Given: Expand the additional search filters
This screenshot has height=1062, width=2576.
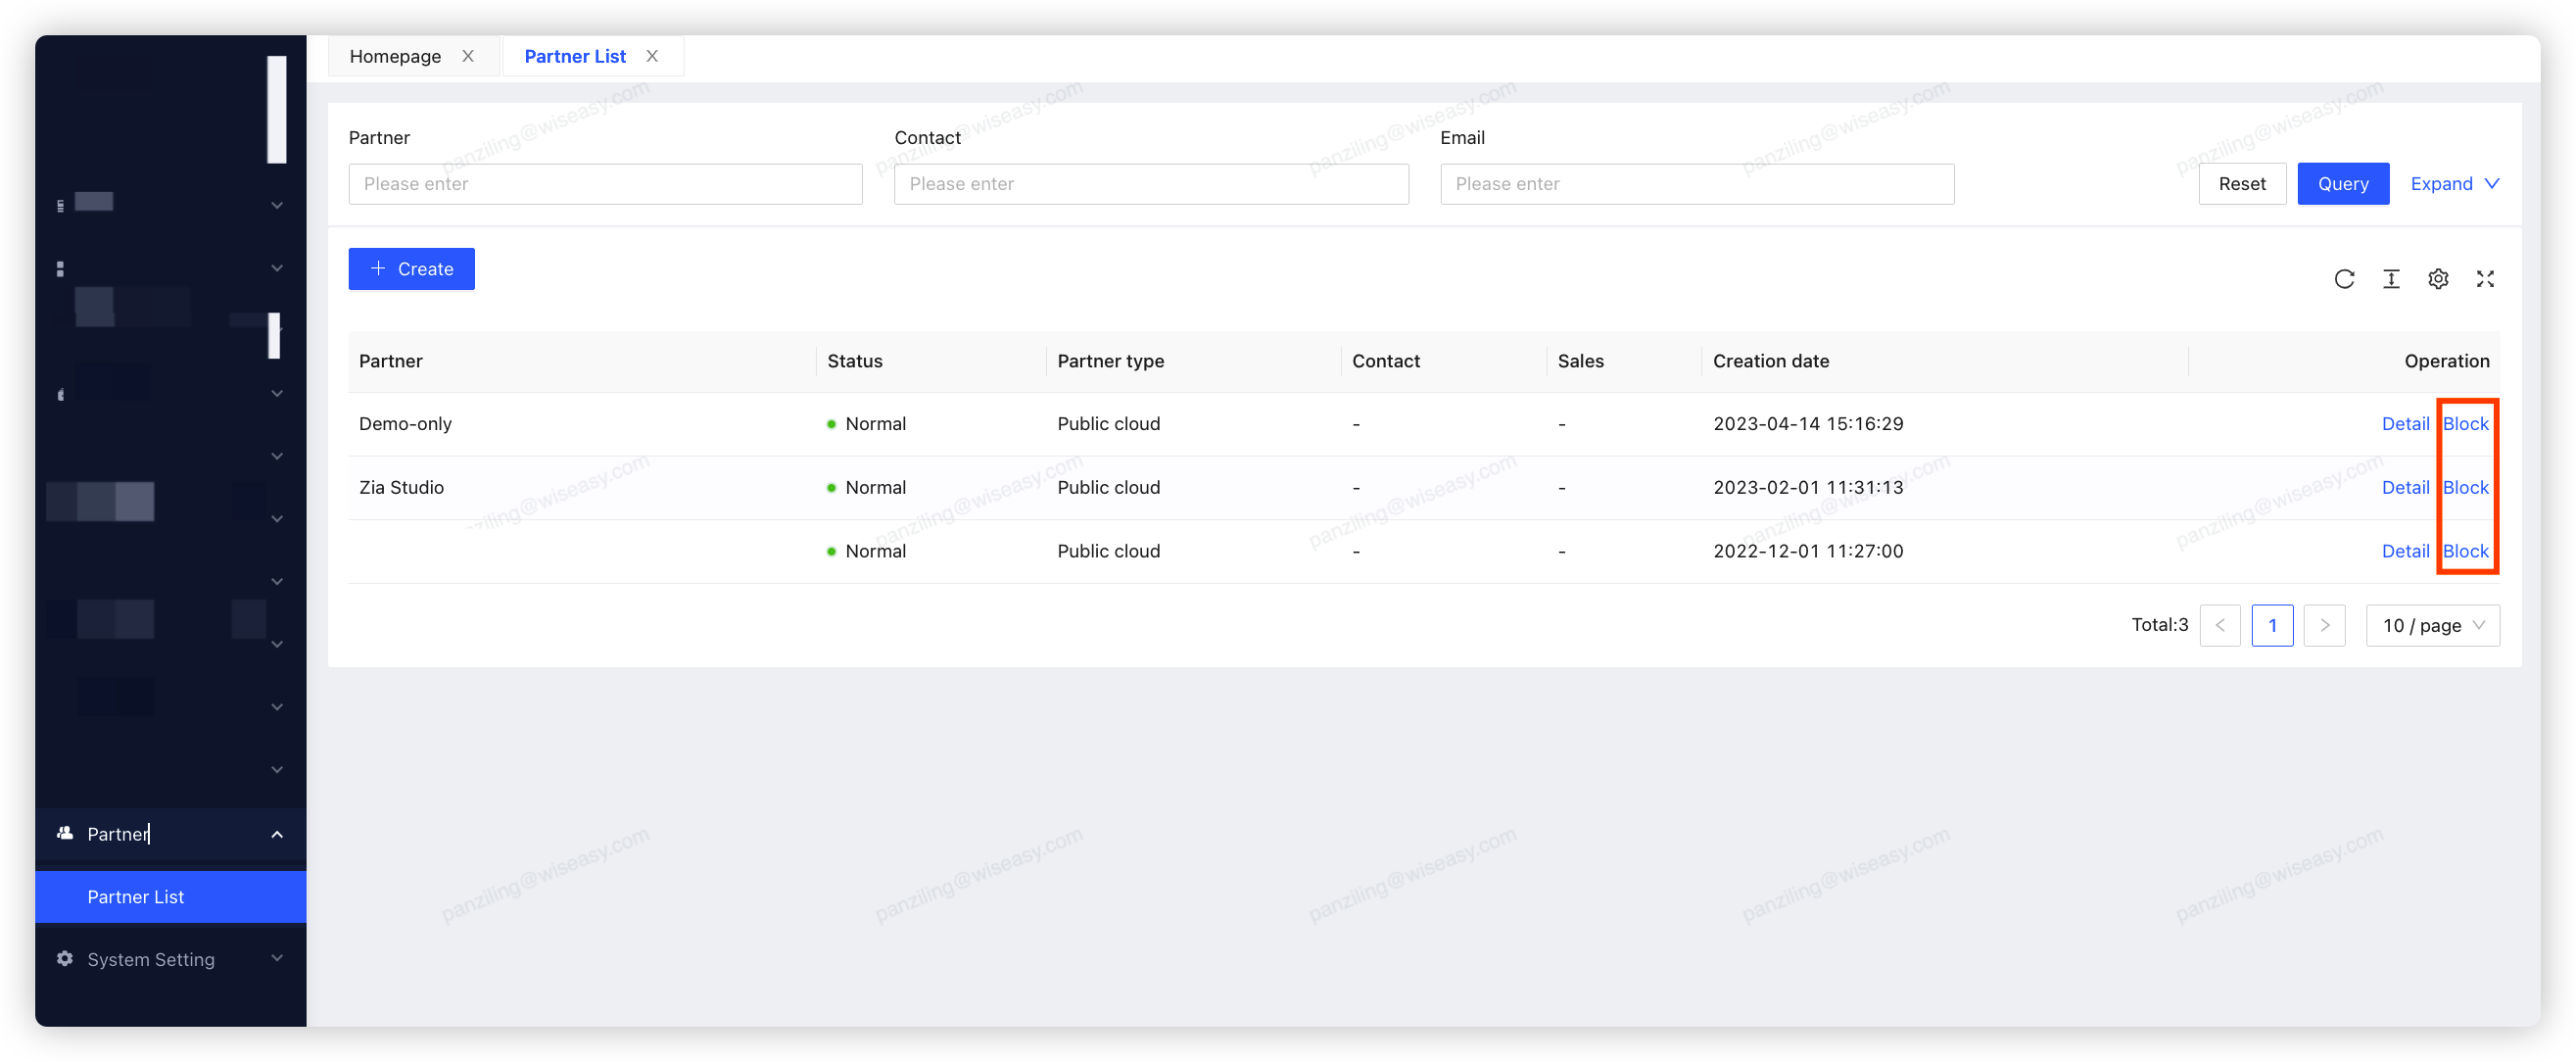Looking at the screenshot, I should tap(2454, 184).
